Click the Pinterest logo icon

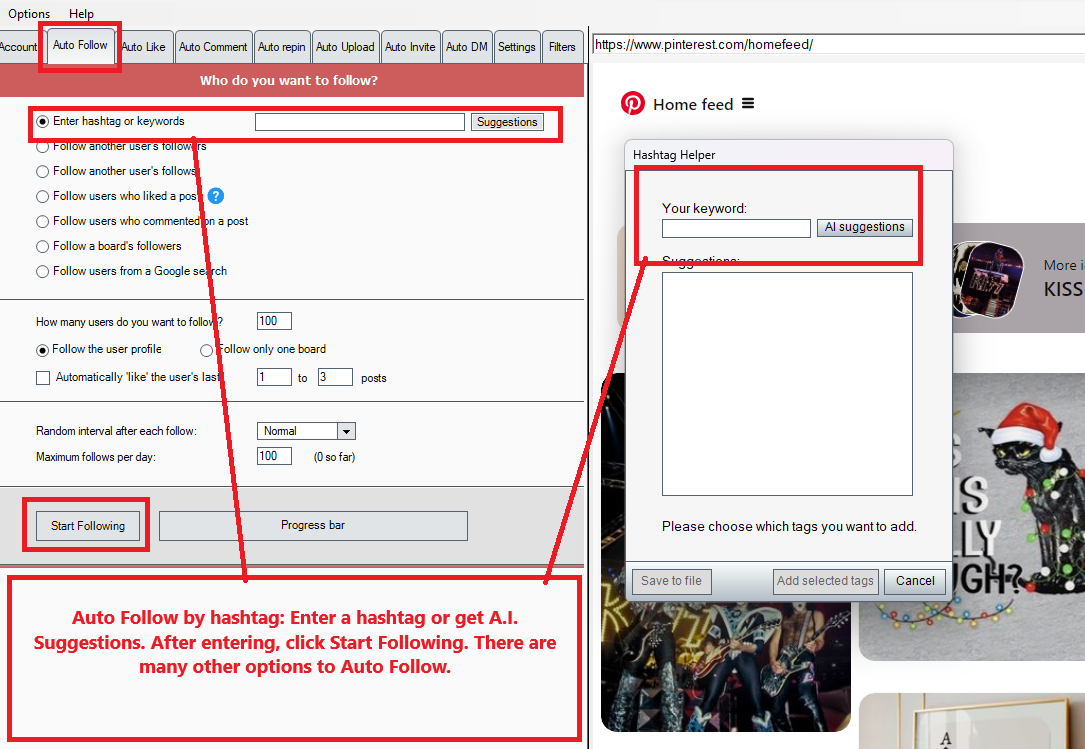(x=632, y=104)
